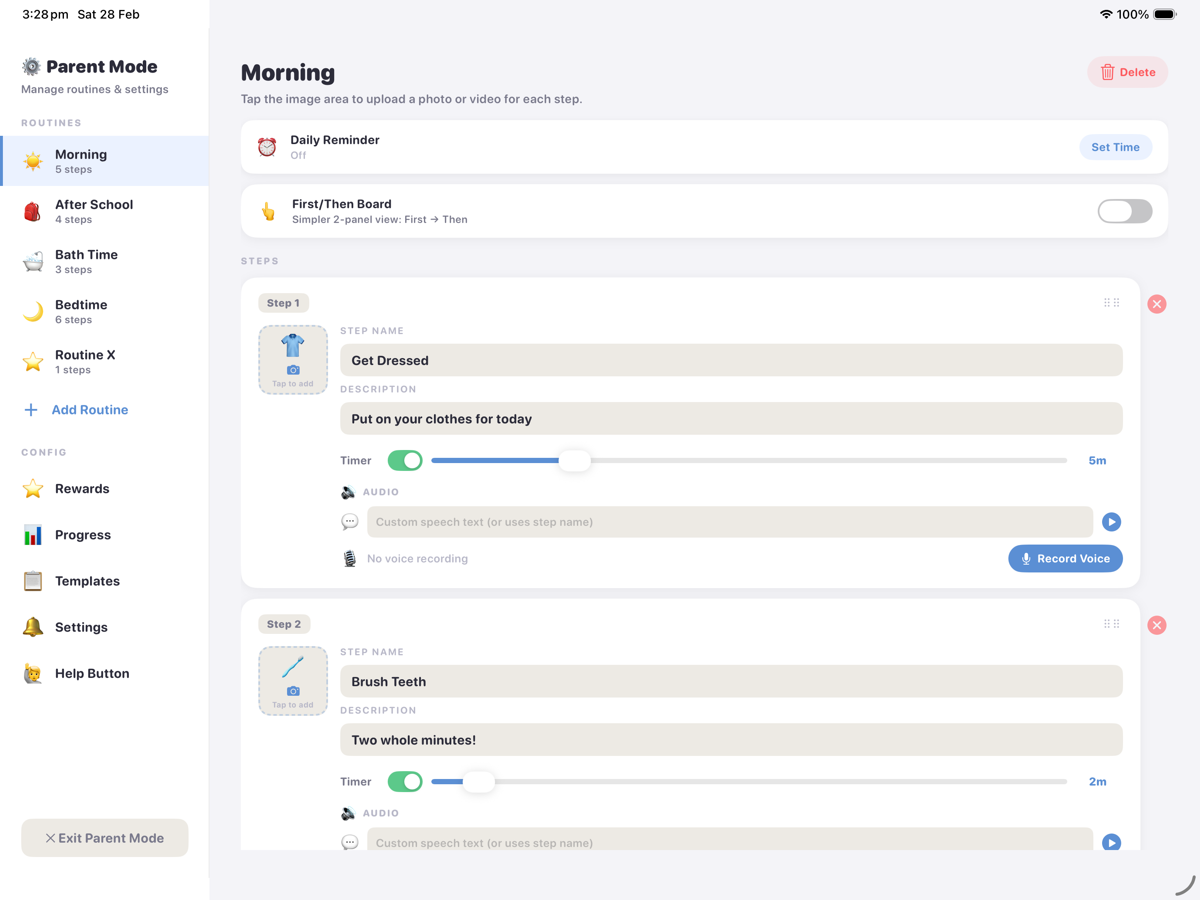Open the Templates section

[x=104, y=581]
